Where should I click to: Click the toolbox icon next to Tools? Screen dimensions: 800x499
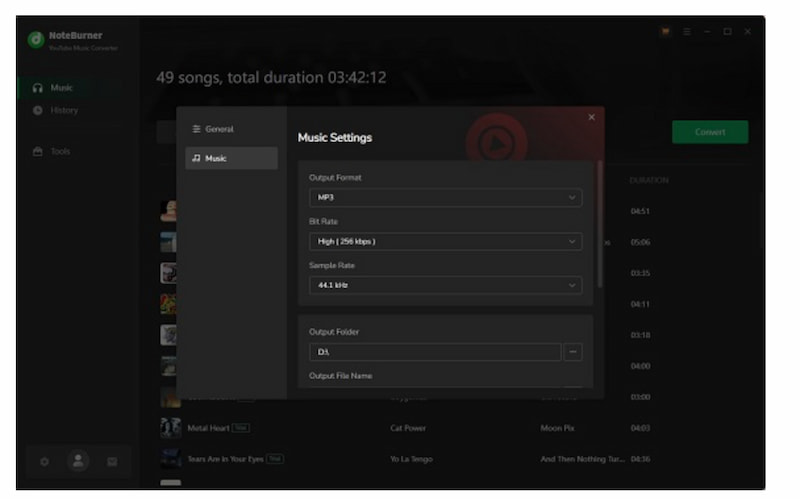click(38, 152)
